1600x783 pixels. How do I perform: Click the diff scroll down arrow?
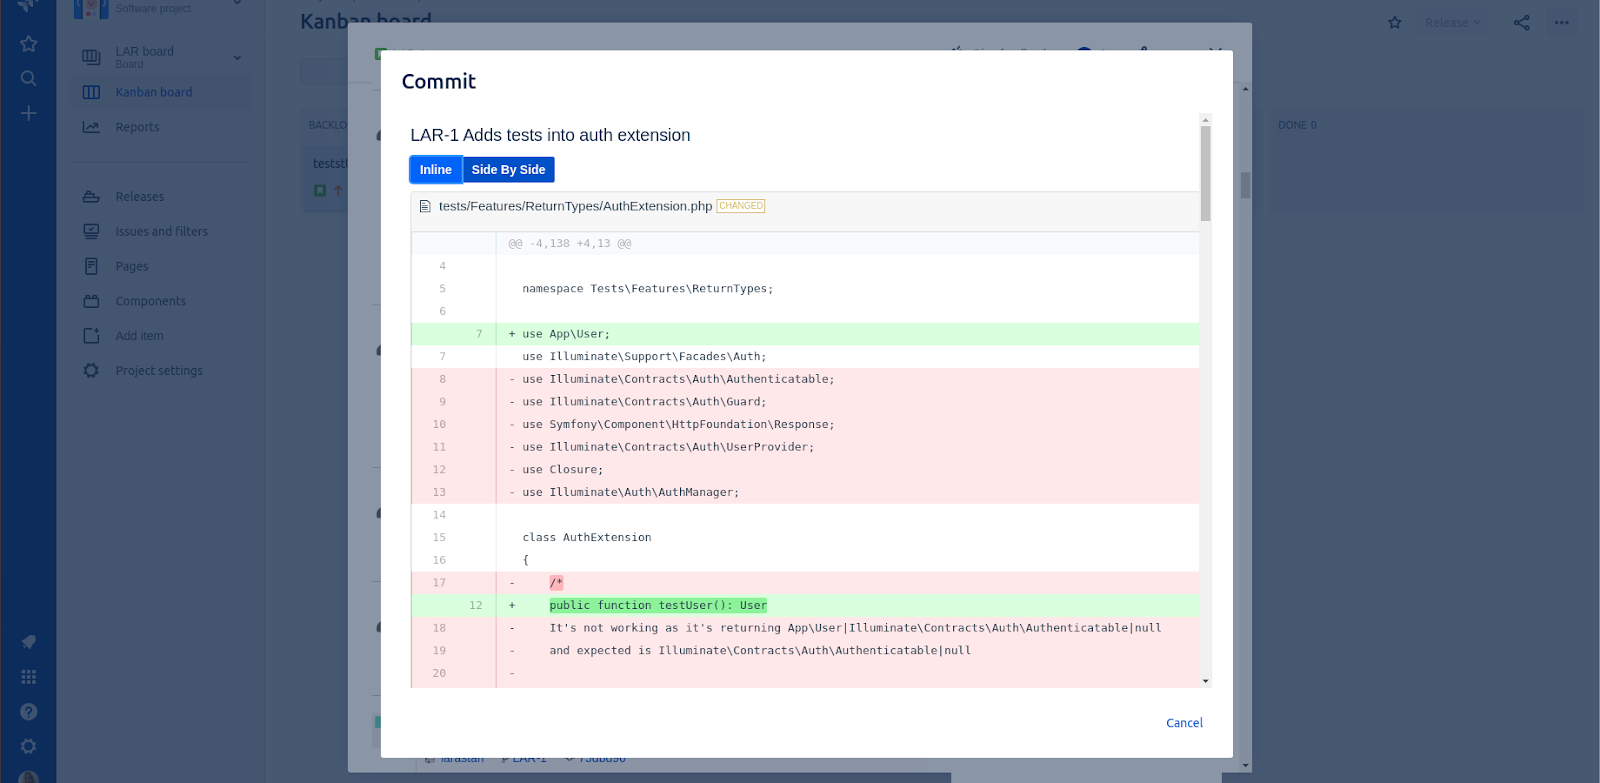pos(1206,681)
